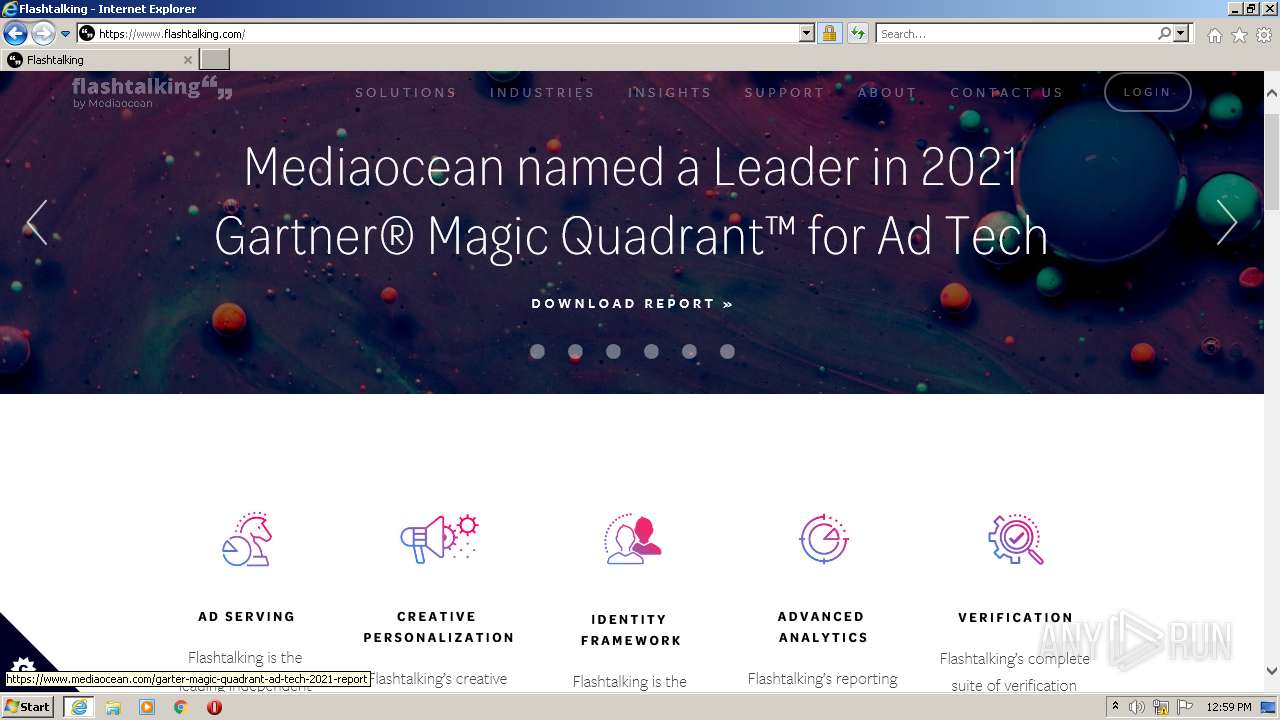Image resolution: width=1280 pixels, height=720 pixels.
Task: Open the recent pages dropdown arrow
Action: 66,34
